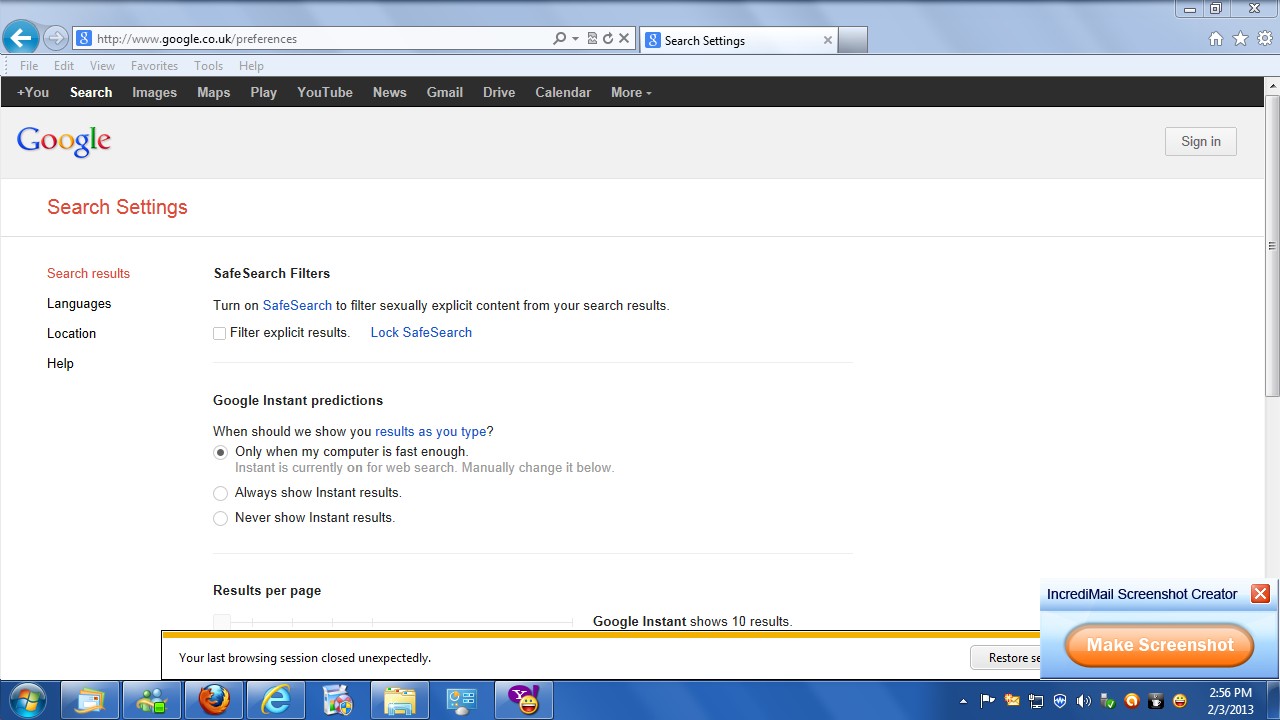Go back with the browser Back arrow
The image size is (1280, 720).
[20, 38]
